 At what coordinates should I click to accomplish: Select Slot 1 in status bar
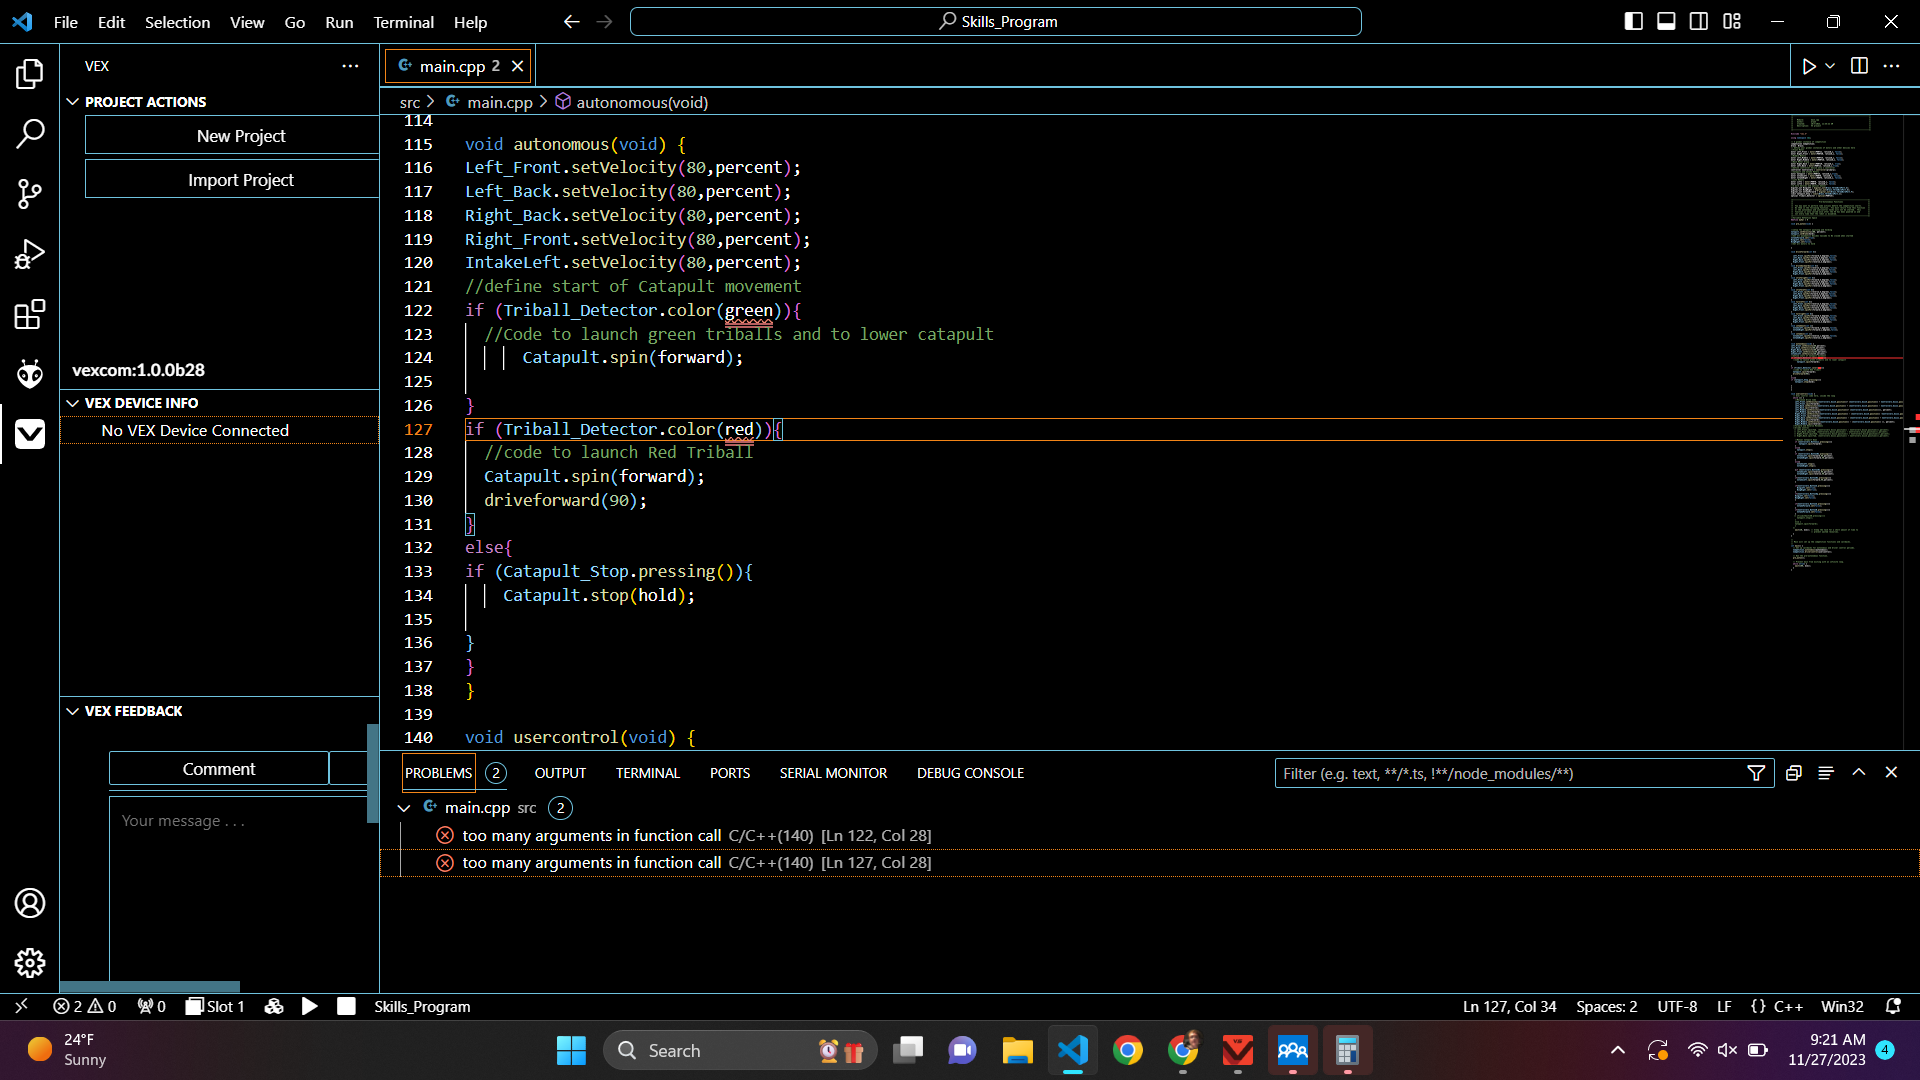coord(215,1007)
